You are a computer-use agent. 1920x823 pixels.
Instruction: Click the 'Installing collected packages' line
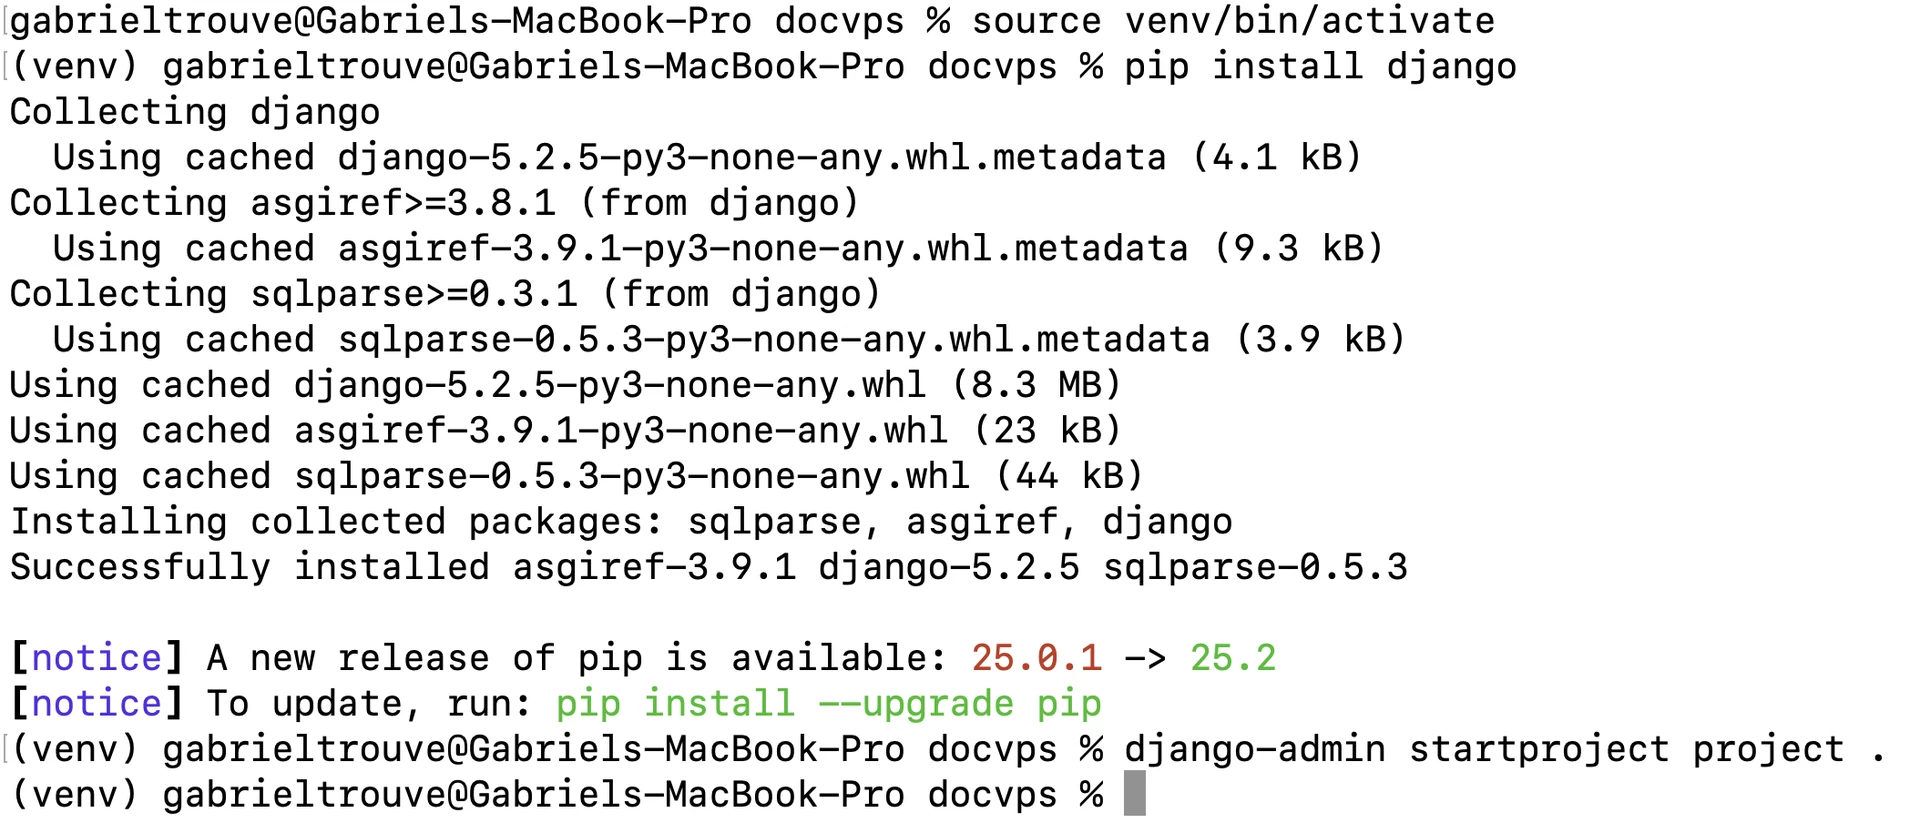[620, 522]
